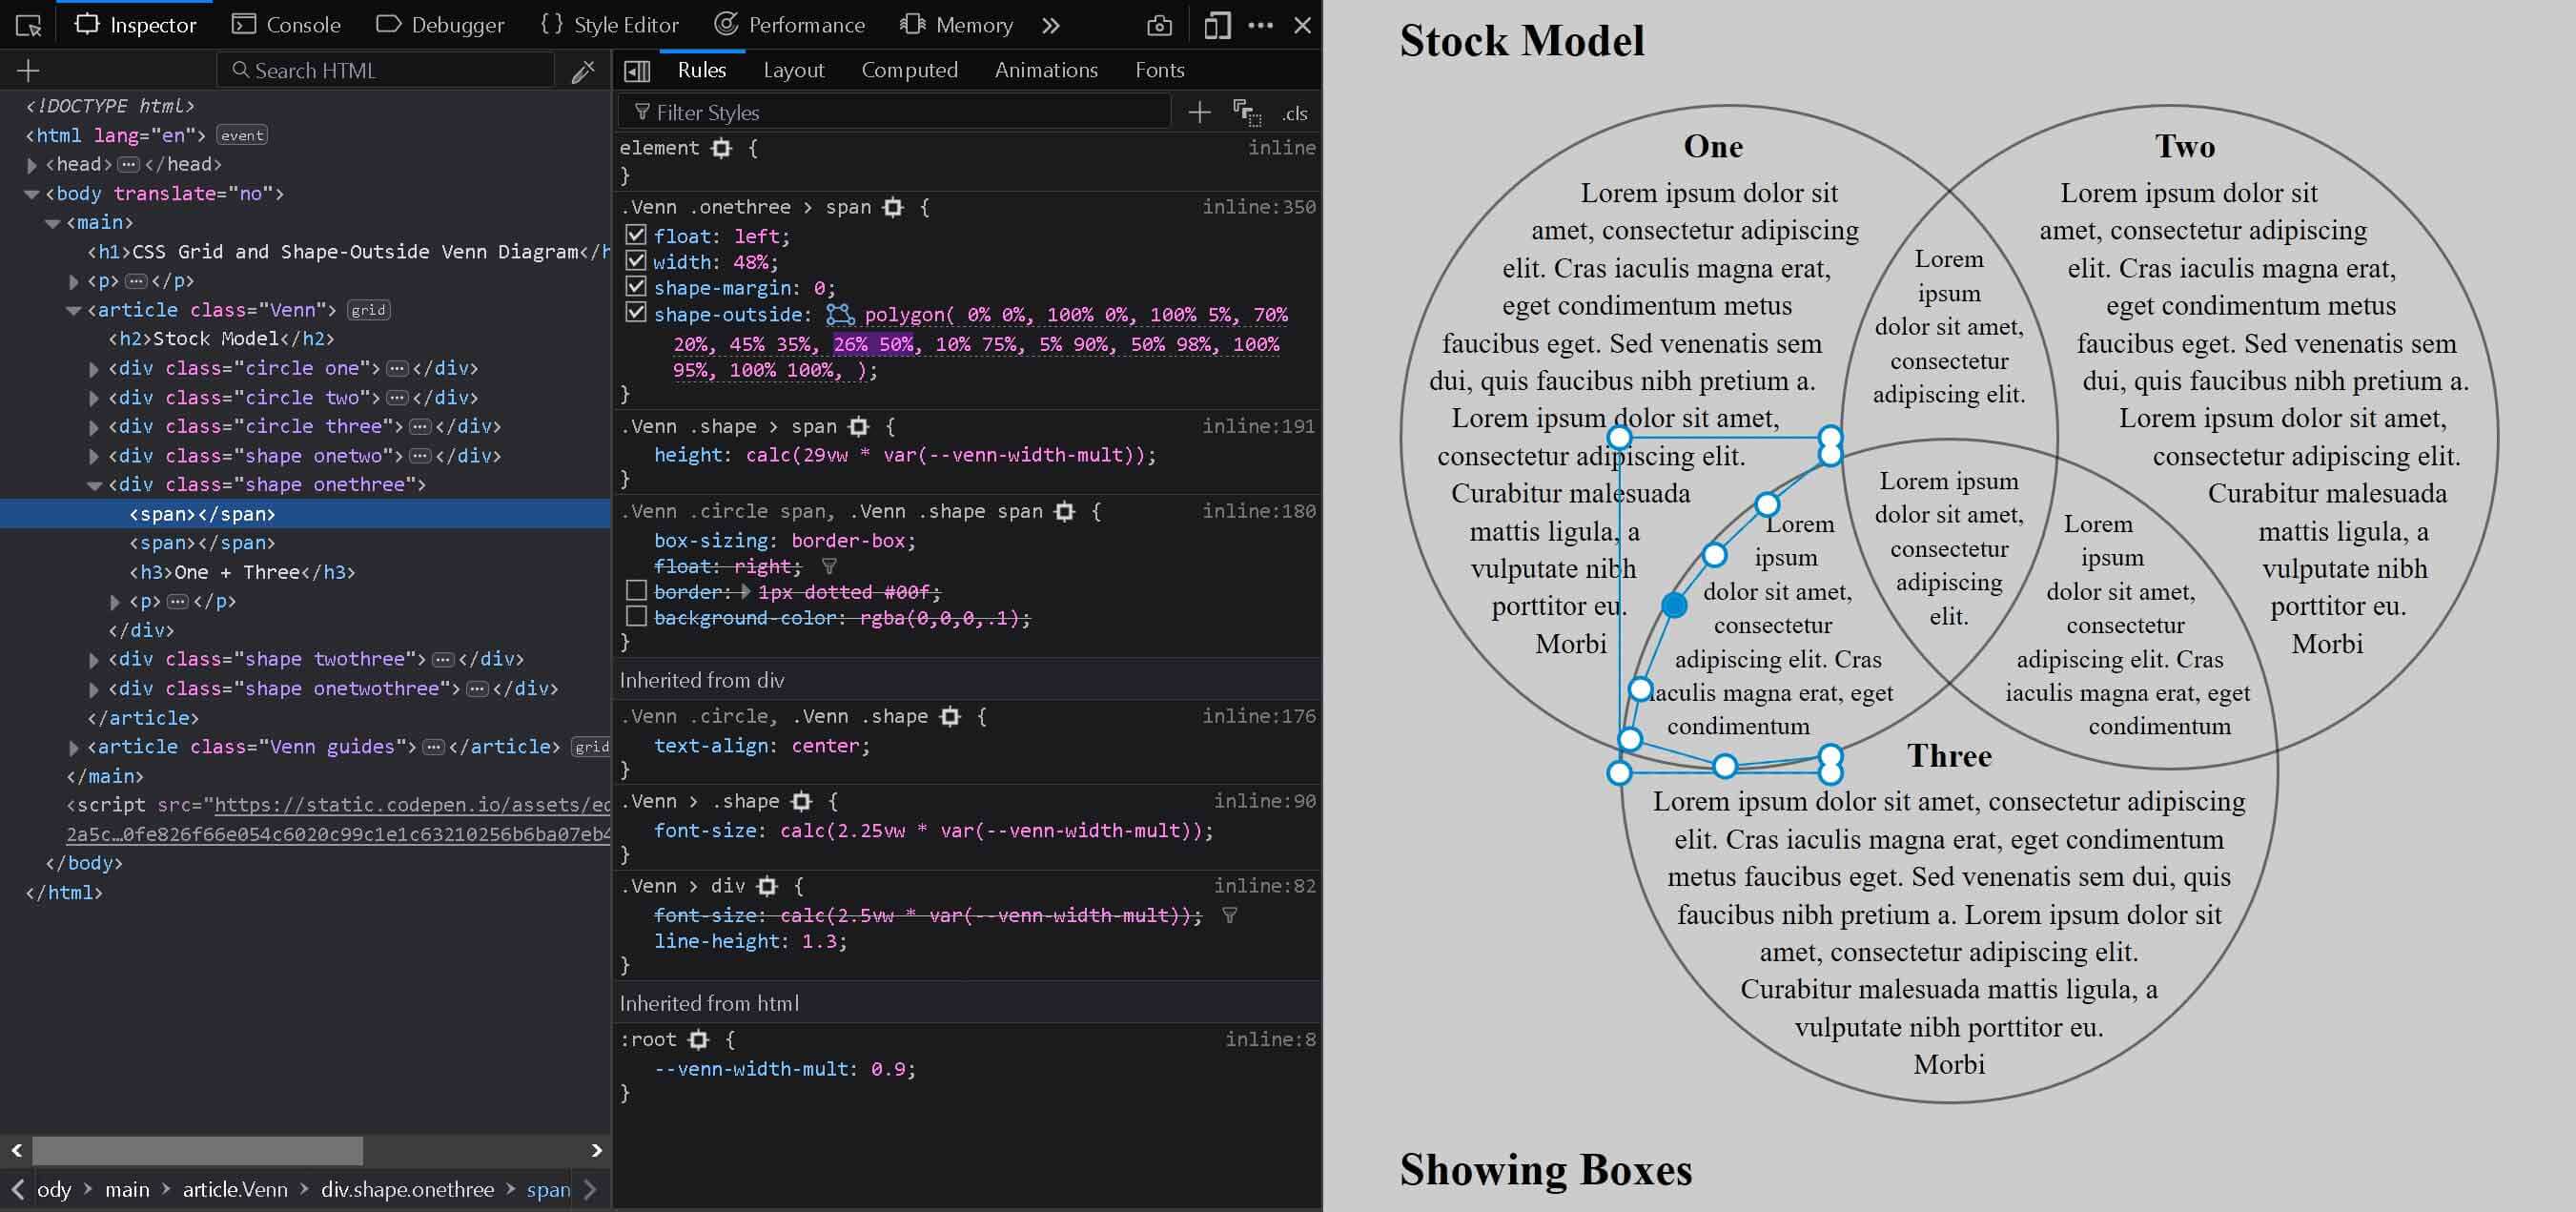Pick color with the eyedropper icon

point(583,71)
